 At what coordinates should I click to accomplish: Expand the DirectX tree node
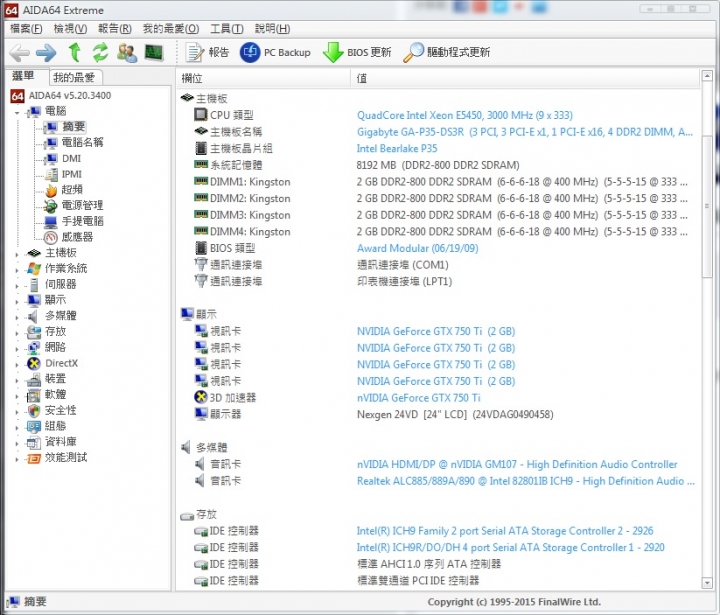click(17, 364)
